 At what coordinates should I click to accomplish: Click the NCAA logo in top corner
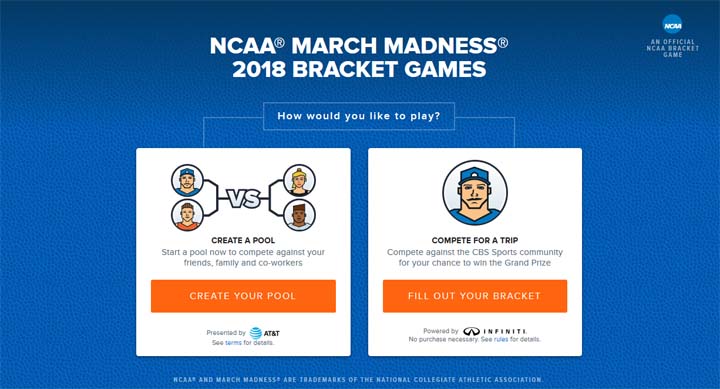672,24
